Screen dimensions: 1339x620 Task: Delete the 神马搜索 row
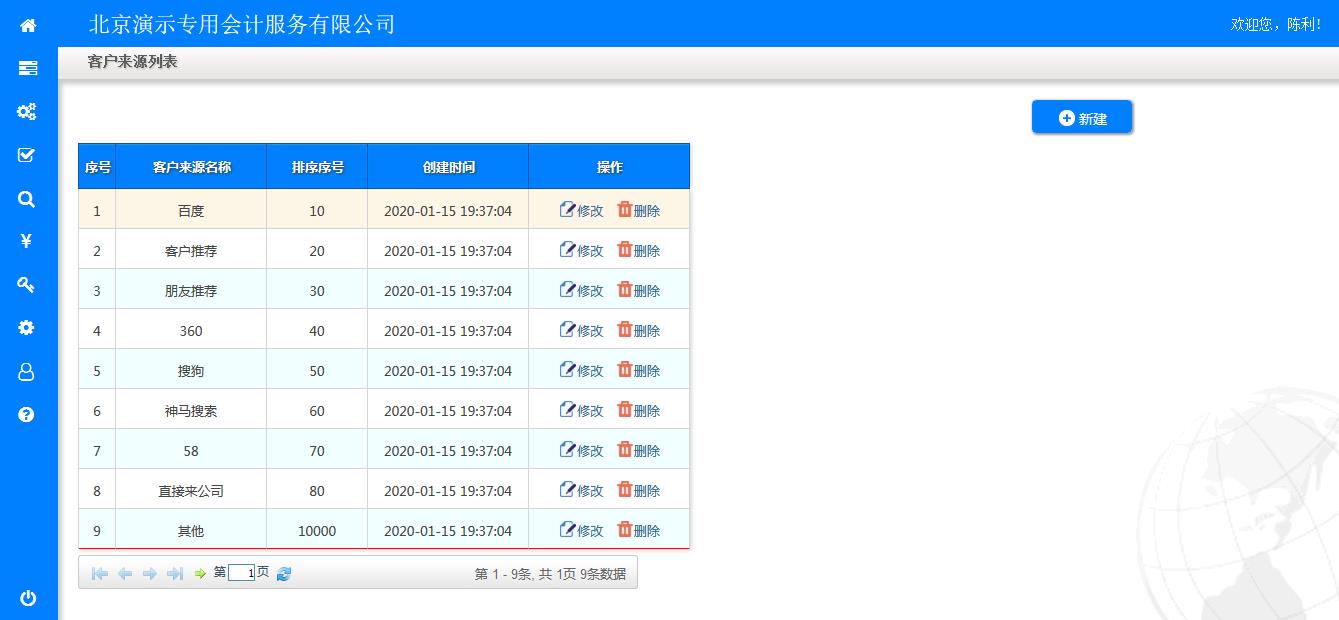pos(638,410)
